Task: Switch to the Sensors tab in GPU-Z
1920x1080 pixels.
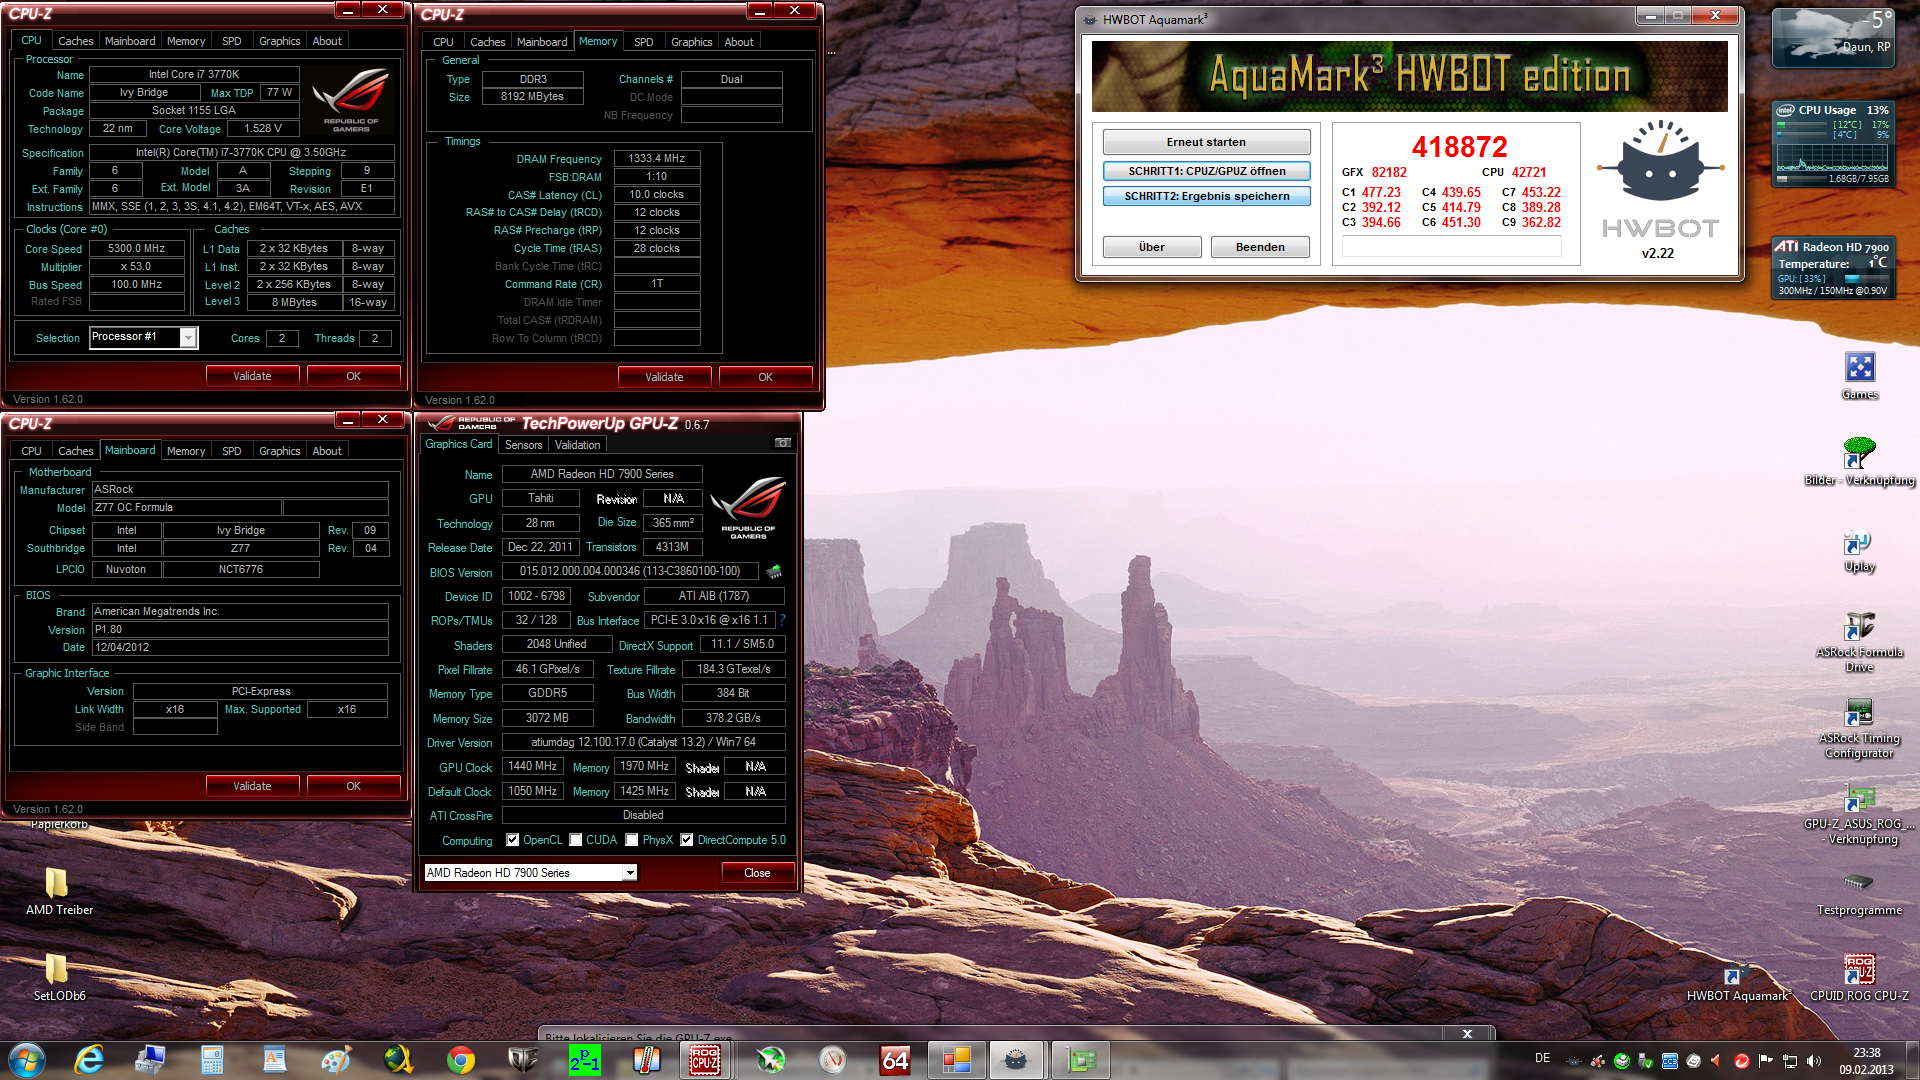Action: pos(523,445)
